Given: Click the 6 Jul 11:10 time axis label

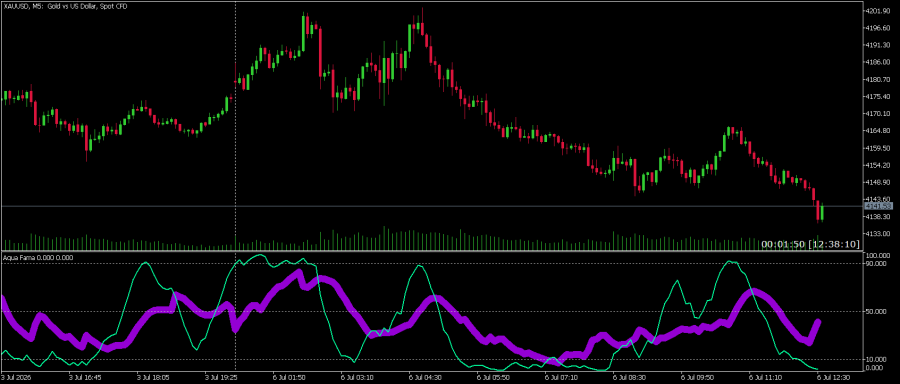Looking at the screenshot, I should click(x=765, y=378).
